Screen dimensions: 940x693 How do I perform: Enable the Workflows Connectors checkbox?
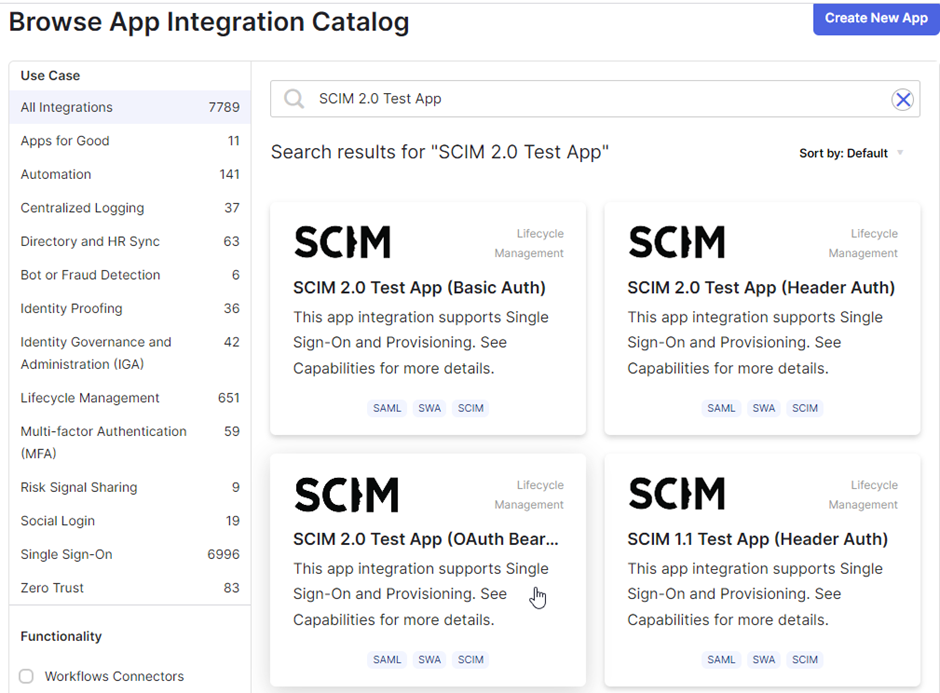(26, 676)
